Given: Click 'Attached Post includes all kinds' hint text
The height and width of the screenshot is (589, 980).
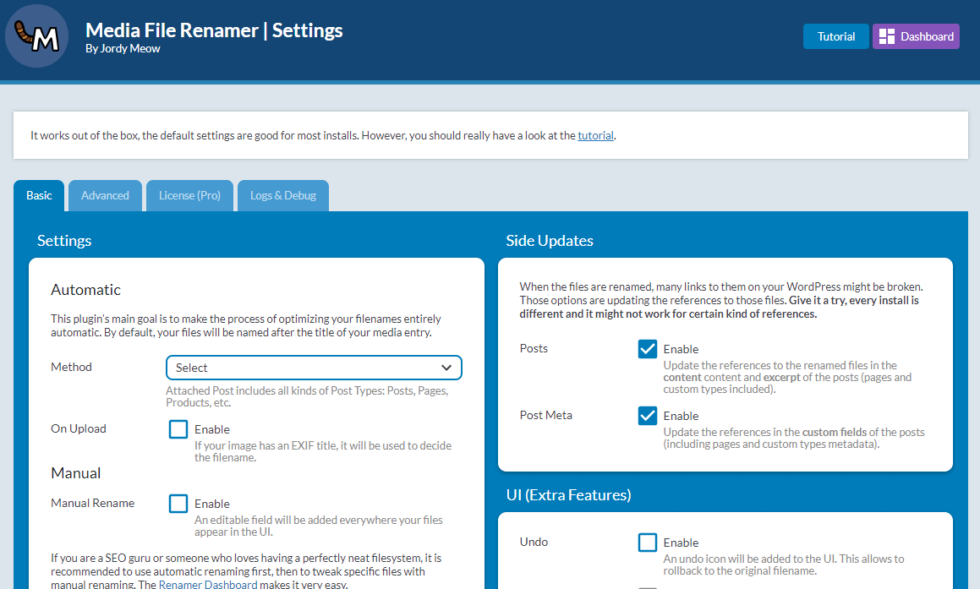Looking at the screenshot, I should tap(307, 396).
